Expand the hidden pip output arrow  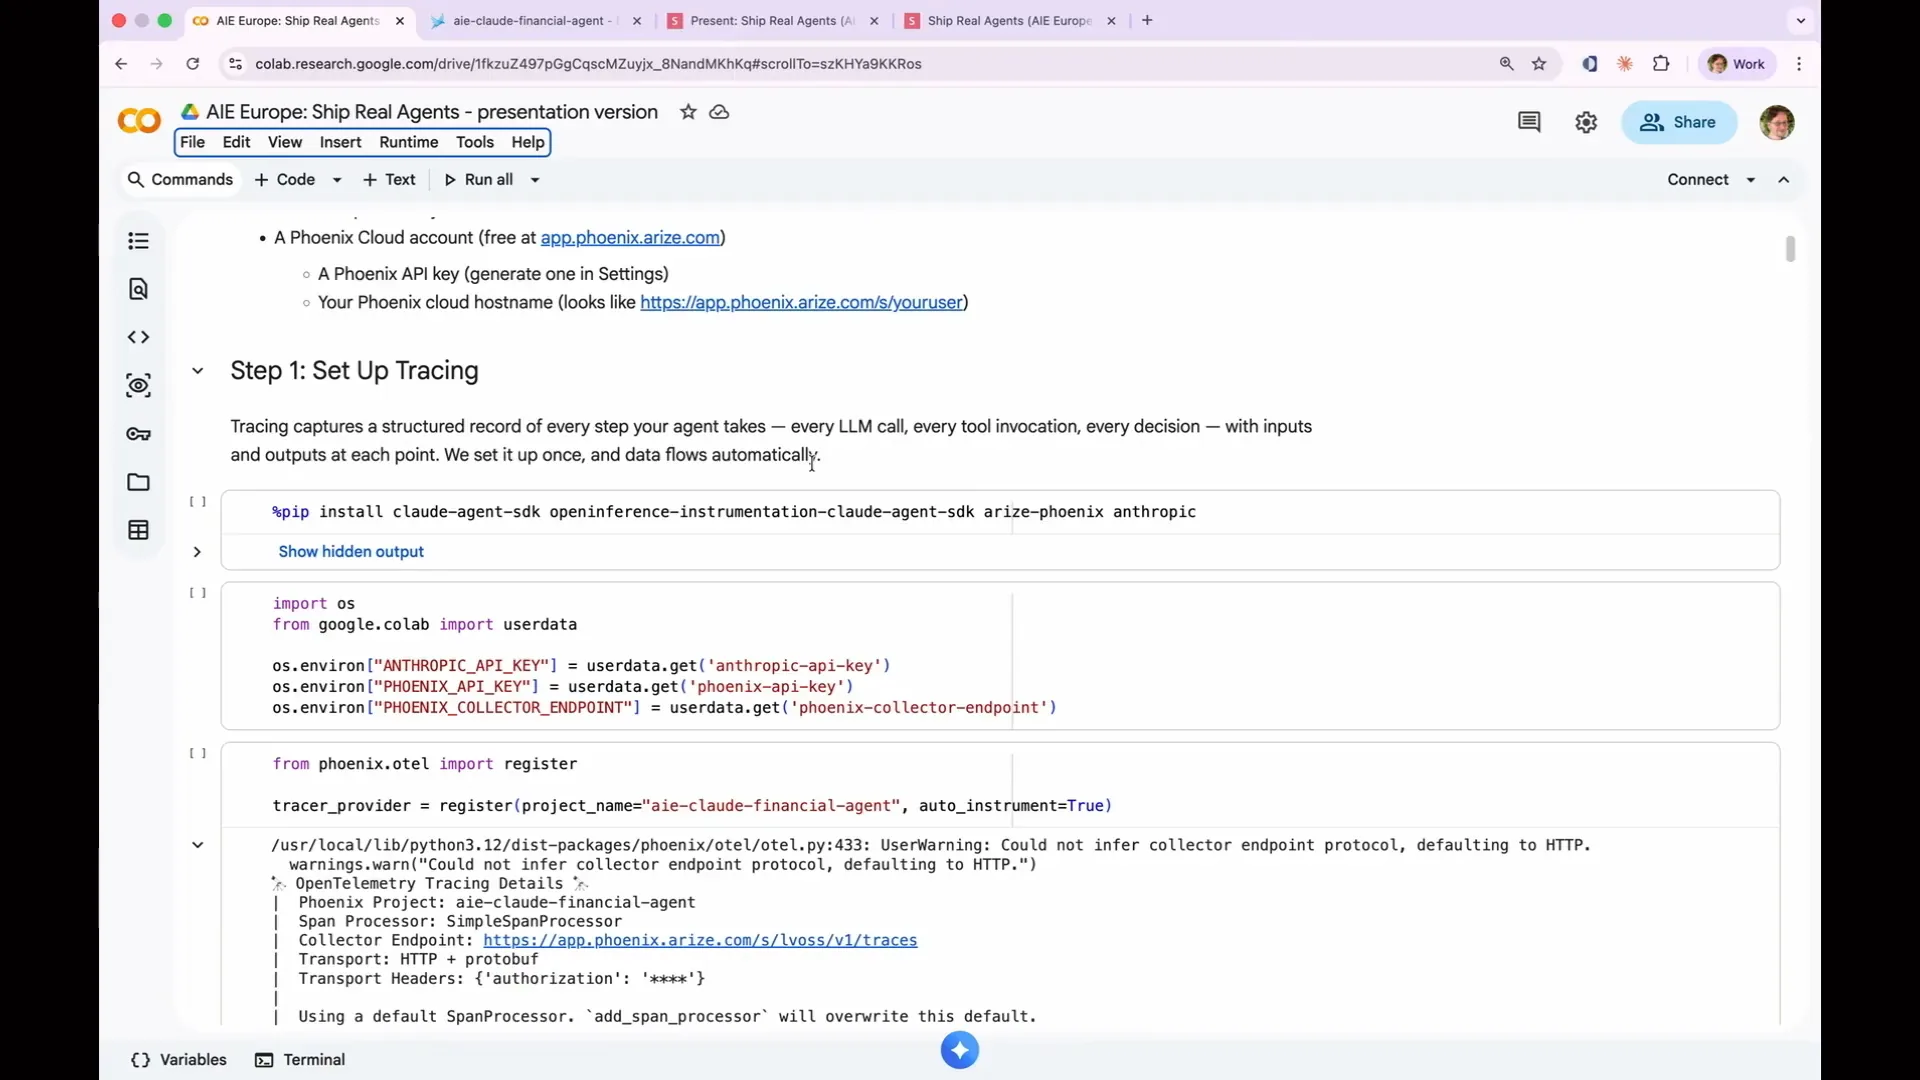[x=197, y=552]
